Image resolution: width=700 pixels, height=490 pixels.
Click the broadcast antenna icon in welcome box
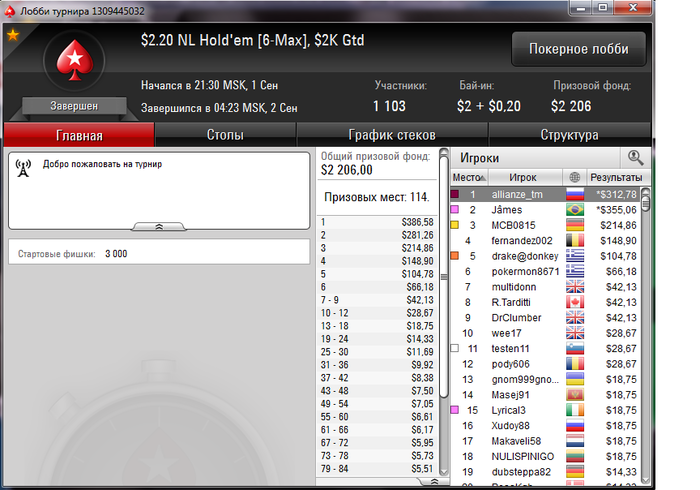point(23,168)
